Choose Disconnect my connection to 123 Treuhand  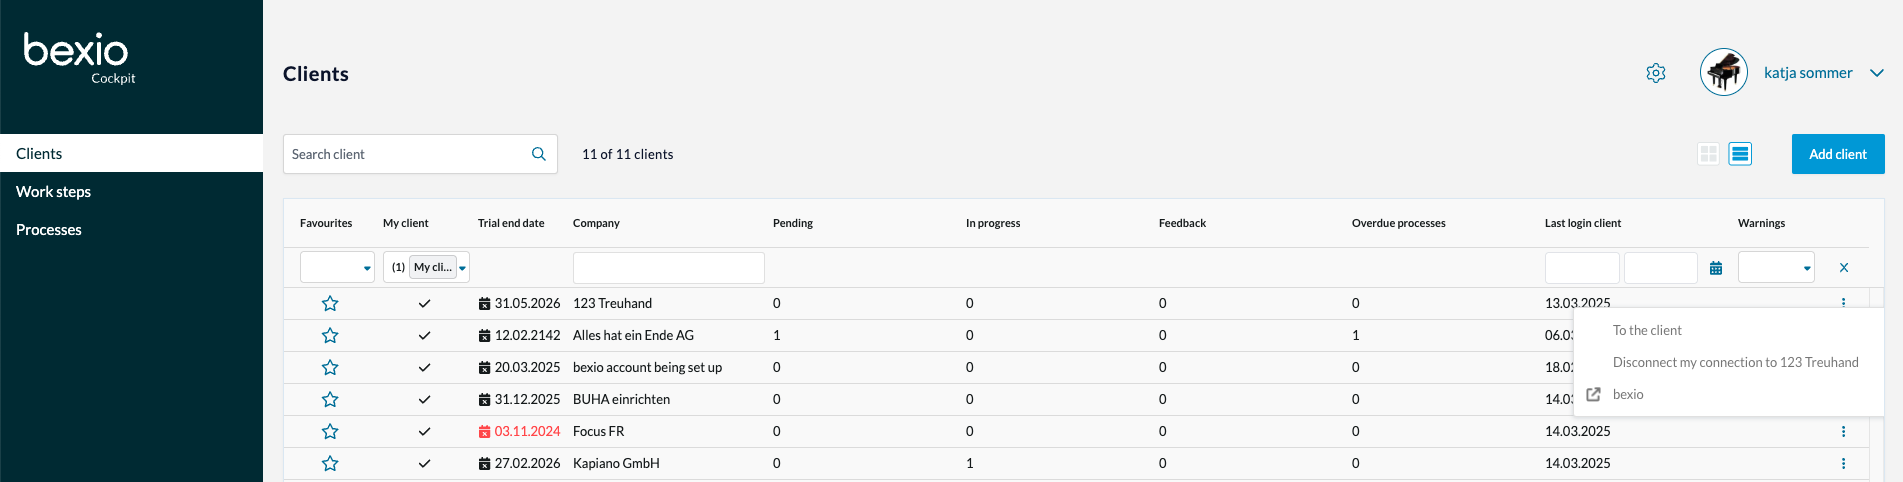(x=1735, y=363)
